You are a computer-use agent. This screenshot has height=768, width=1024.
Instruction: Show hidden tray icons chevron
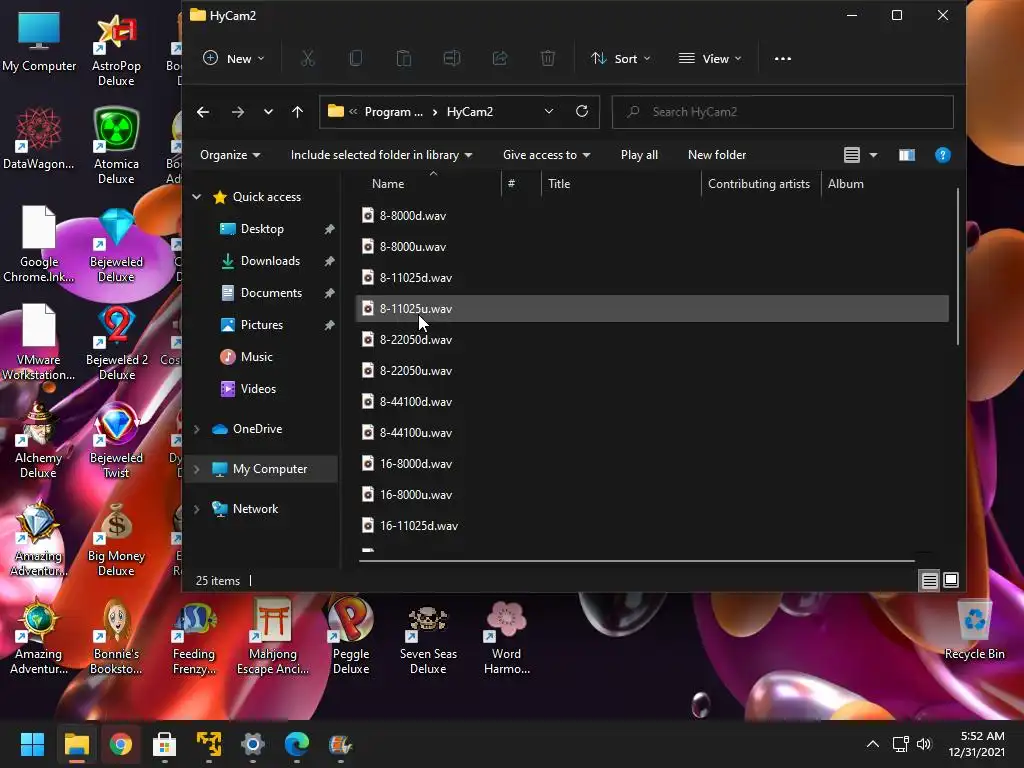tap(872, 744)
